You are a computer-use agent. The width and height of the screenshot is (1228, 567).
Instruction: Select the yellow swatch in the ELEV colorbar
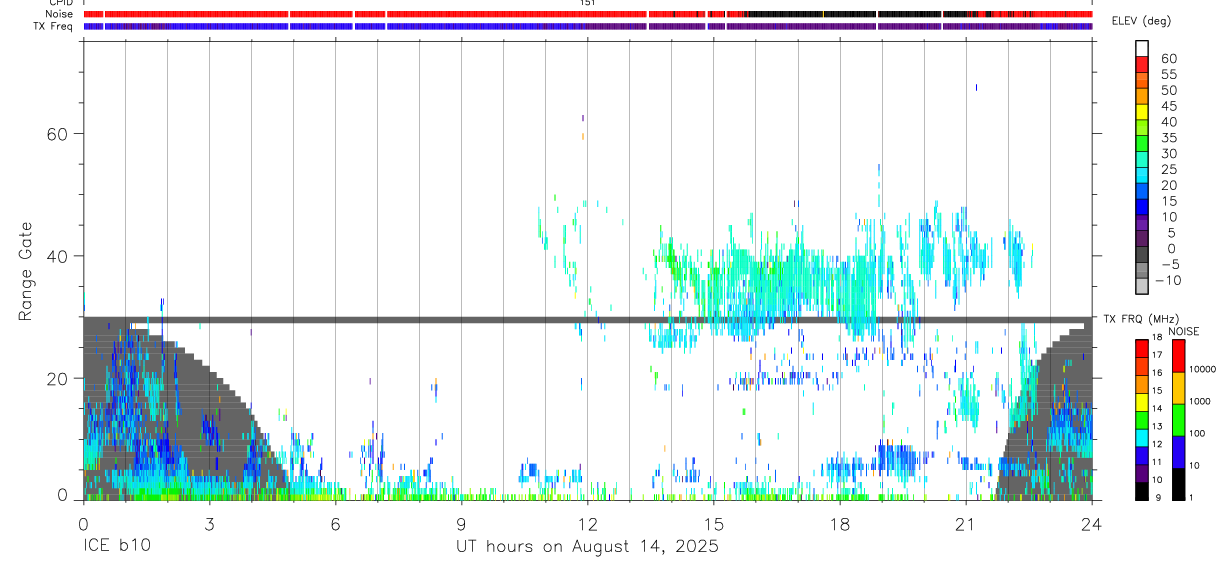(1142, 111)
